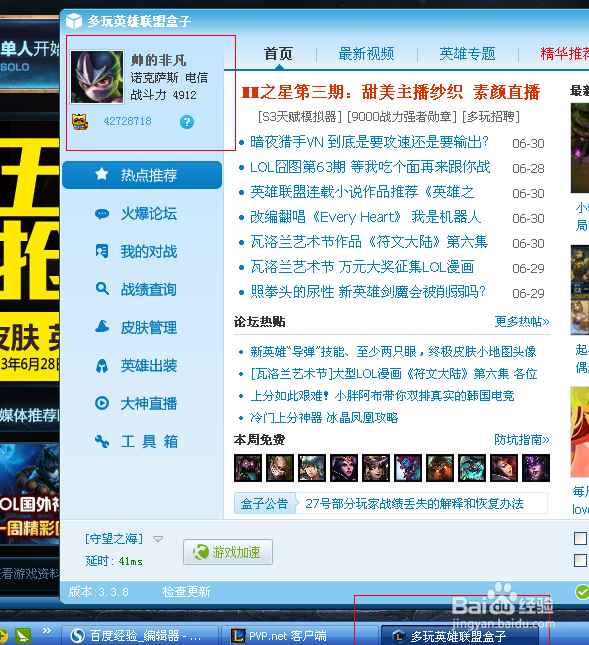Screen dimensions: 589x645
Task: Select 热点推荐 star icon in sidebar
Action: click(x=102, y=174)
